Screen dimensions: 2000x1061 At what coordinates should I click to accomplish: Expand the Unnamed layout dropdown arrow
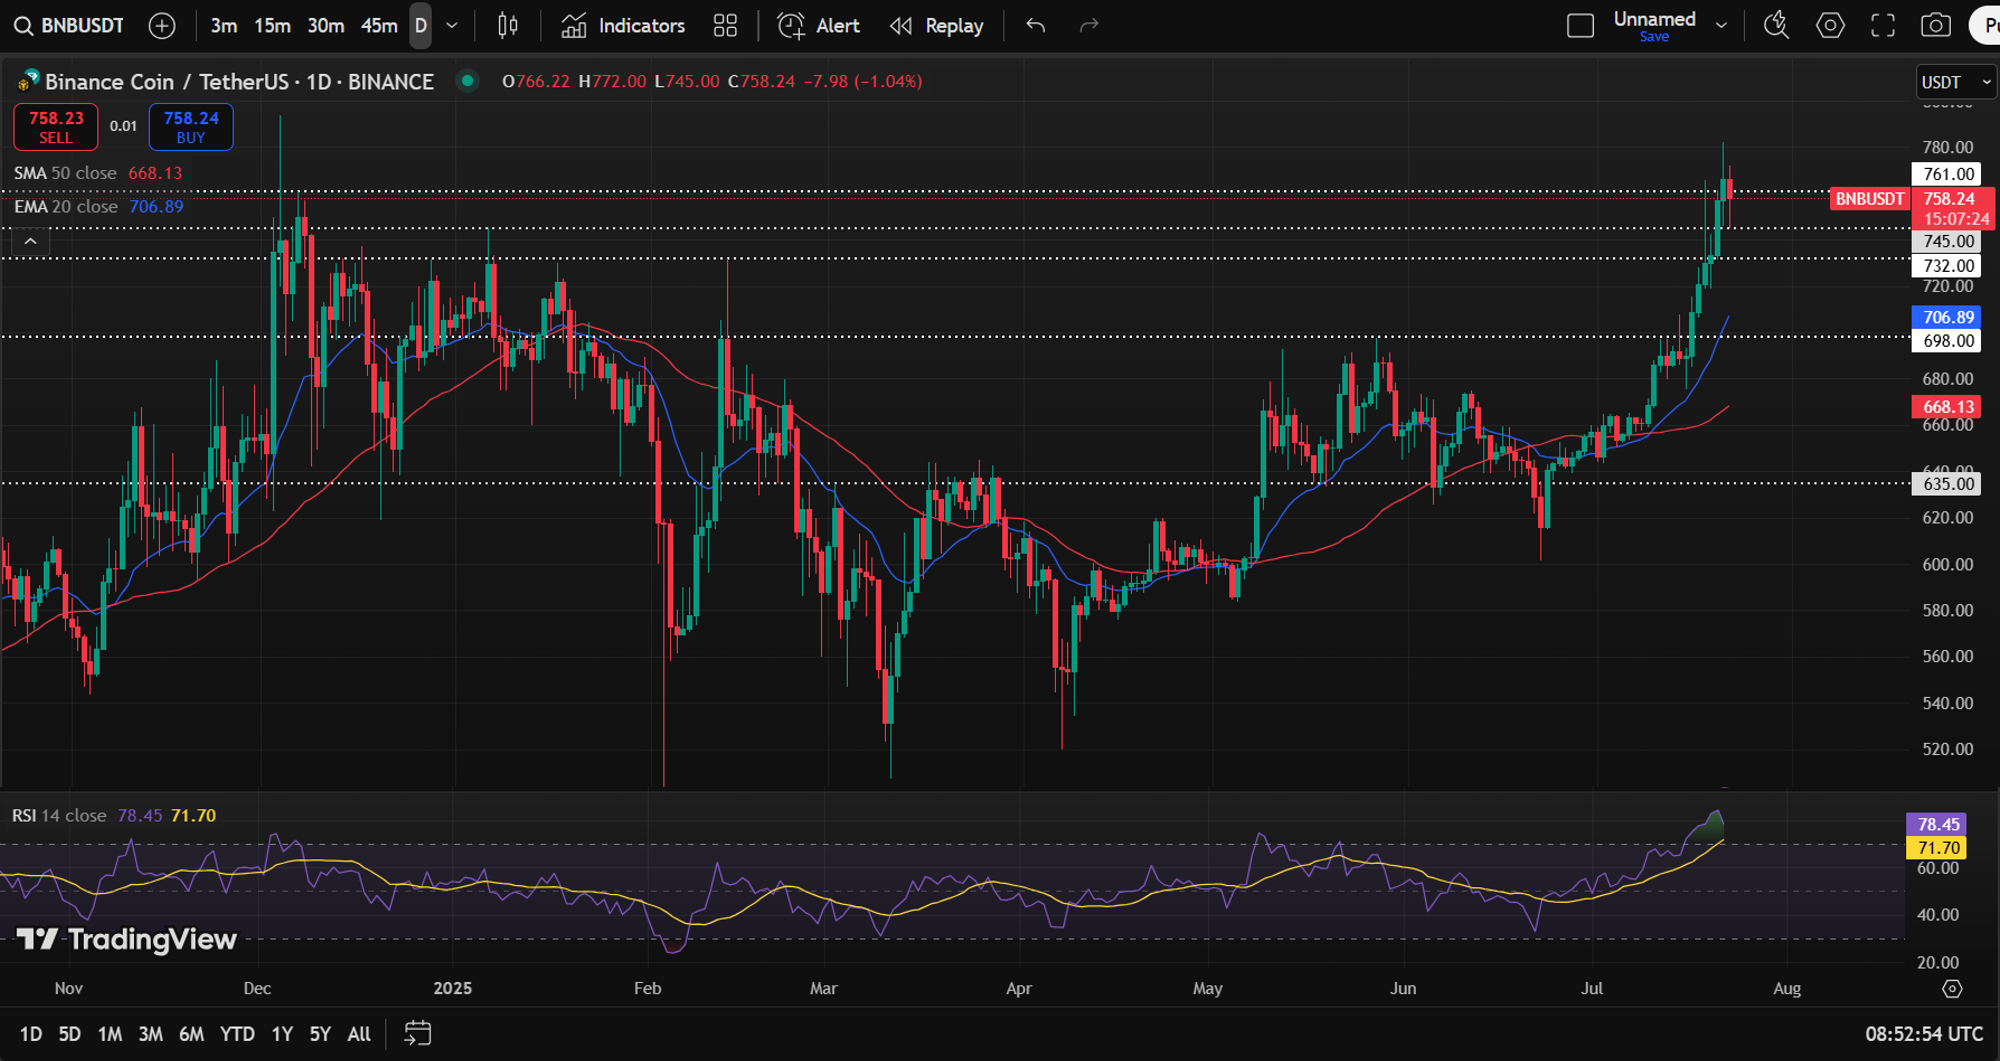click(x=1721, y=26)
